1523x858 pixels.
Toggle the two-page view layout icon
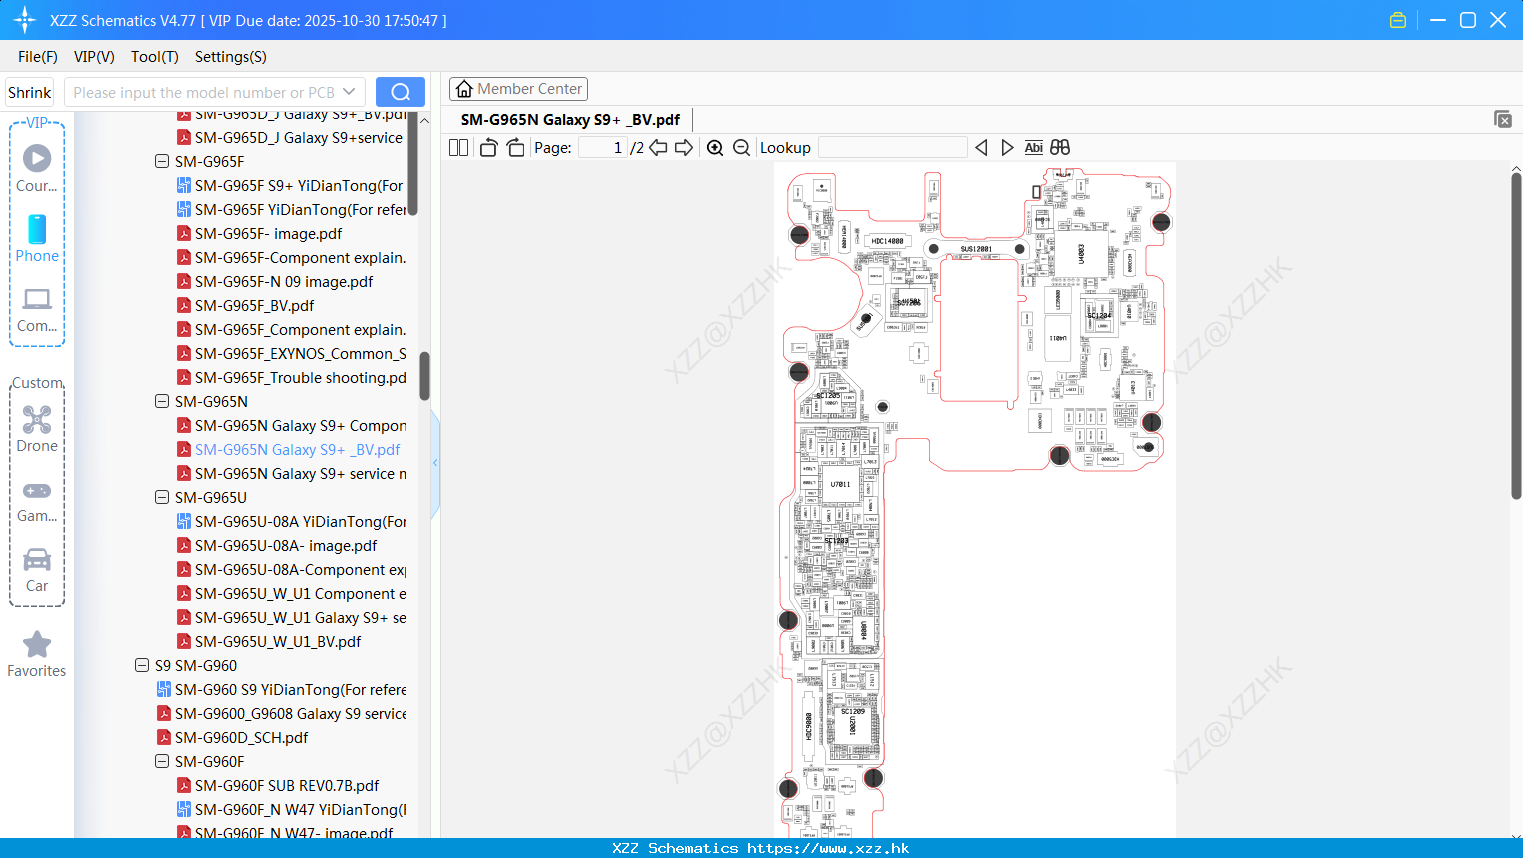[x=458, y=147]
